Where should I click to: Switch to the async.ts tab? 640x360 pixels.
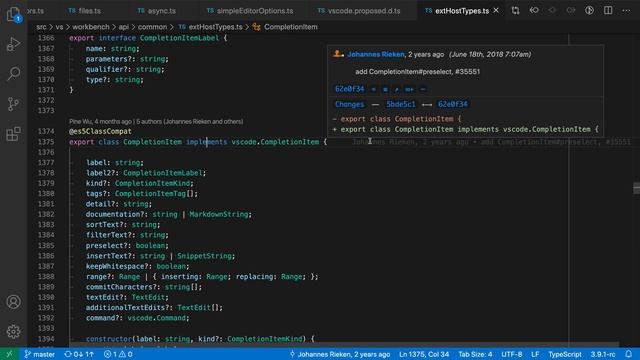(157, 11)
